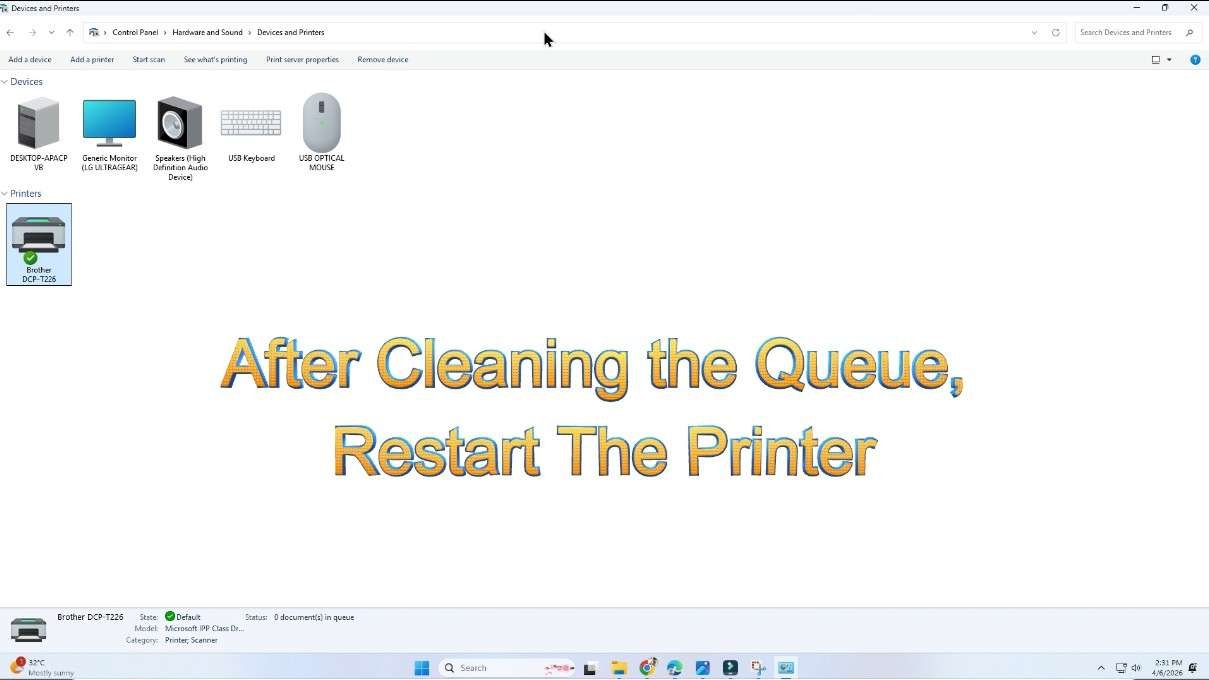Change view with the view options icon
The height and width of the screenshot is (680, 1209).
point(1156,60)
